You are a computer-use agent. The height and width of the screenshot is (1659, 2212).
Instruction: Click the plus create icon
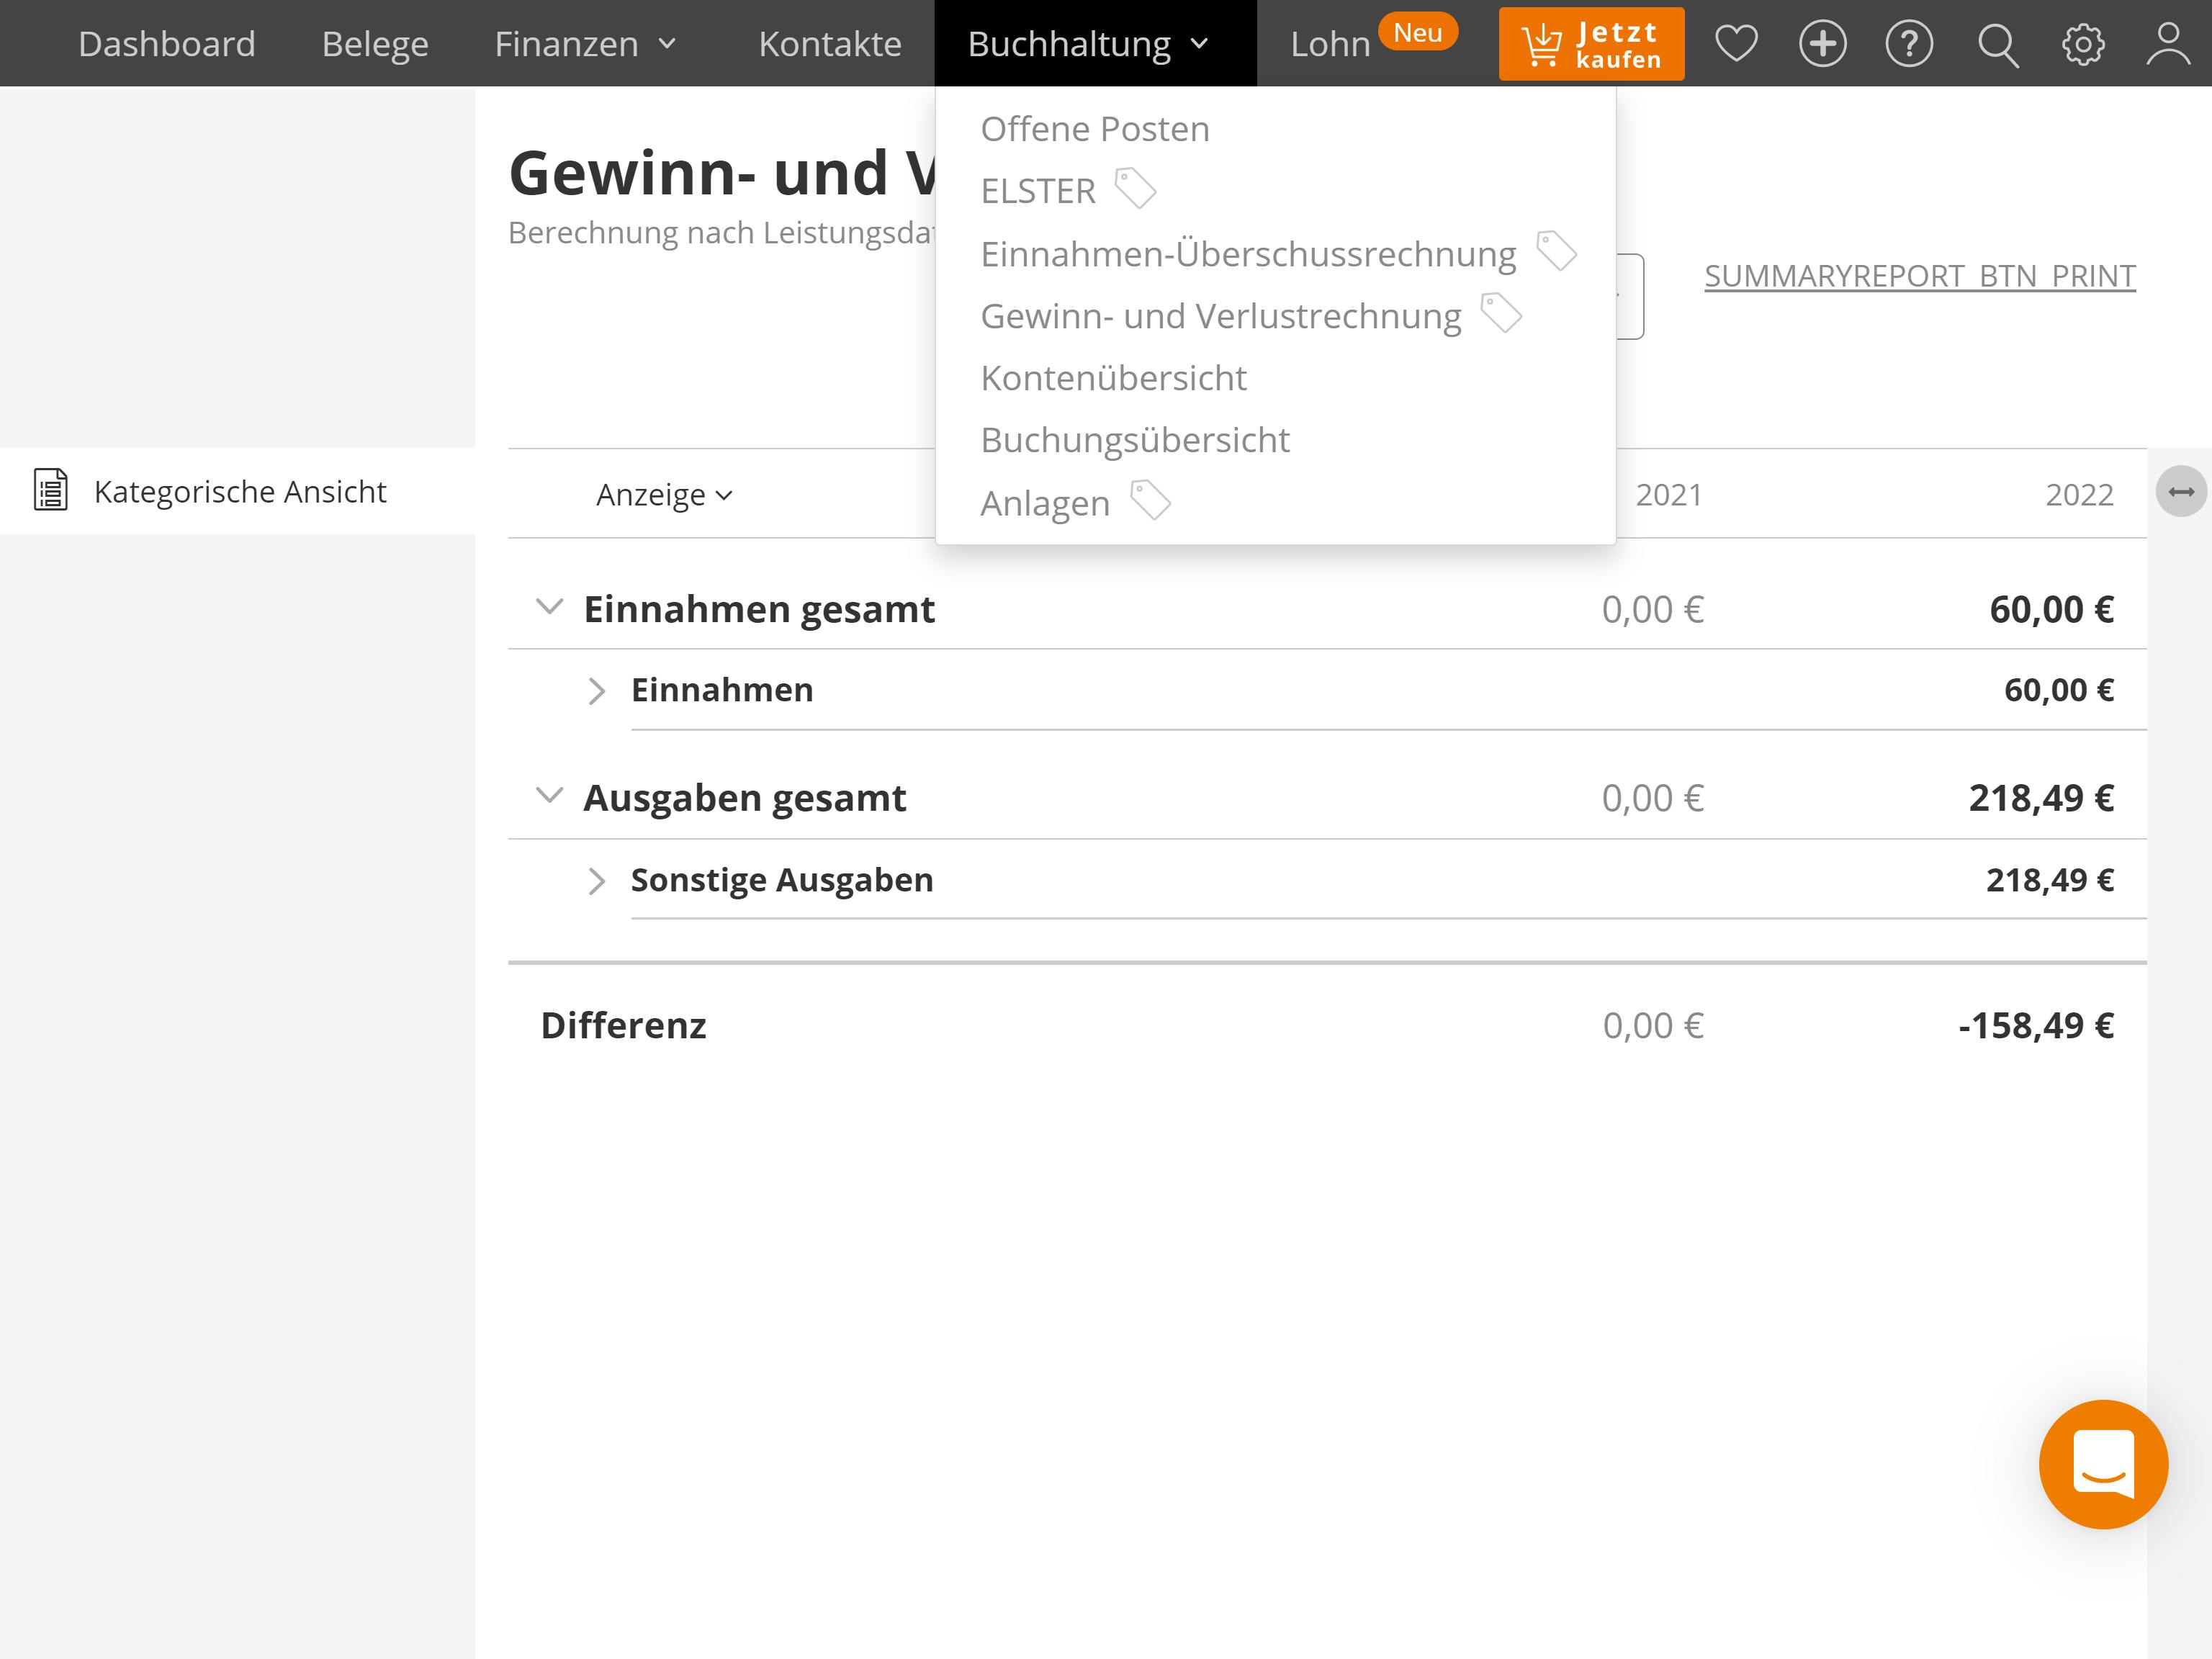(1822, 44)
